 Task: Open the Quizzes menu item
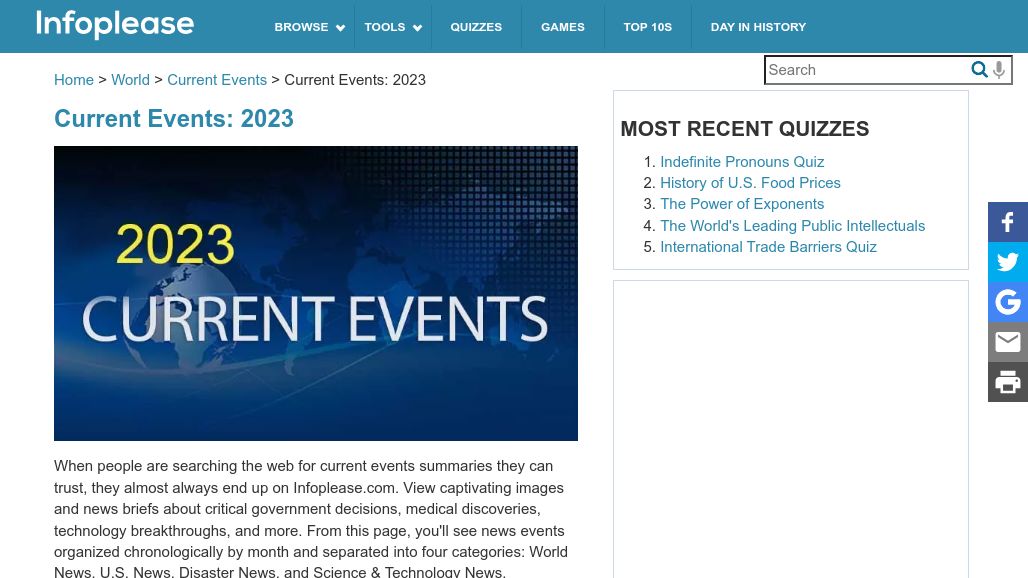pyautogui.click(x=476, y=27)
